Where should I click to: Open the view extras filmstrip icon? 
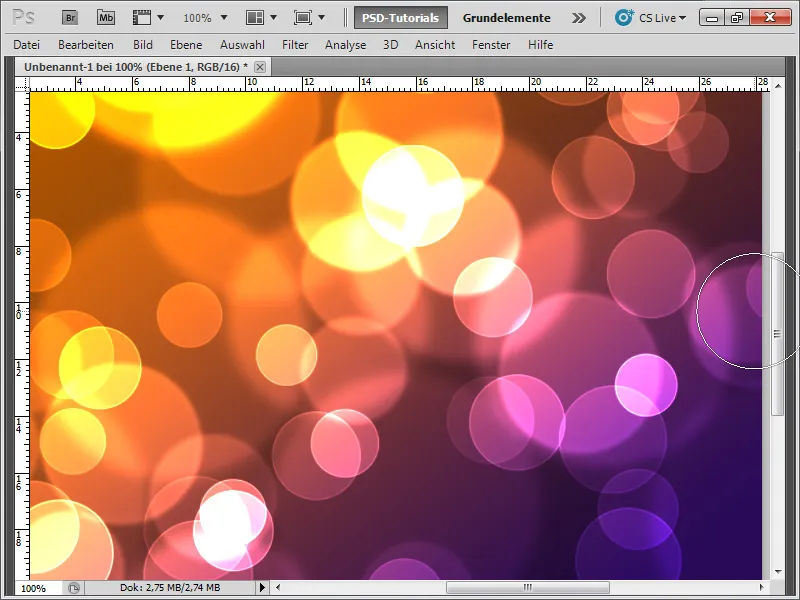[x=142, y=18]
